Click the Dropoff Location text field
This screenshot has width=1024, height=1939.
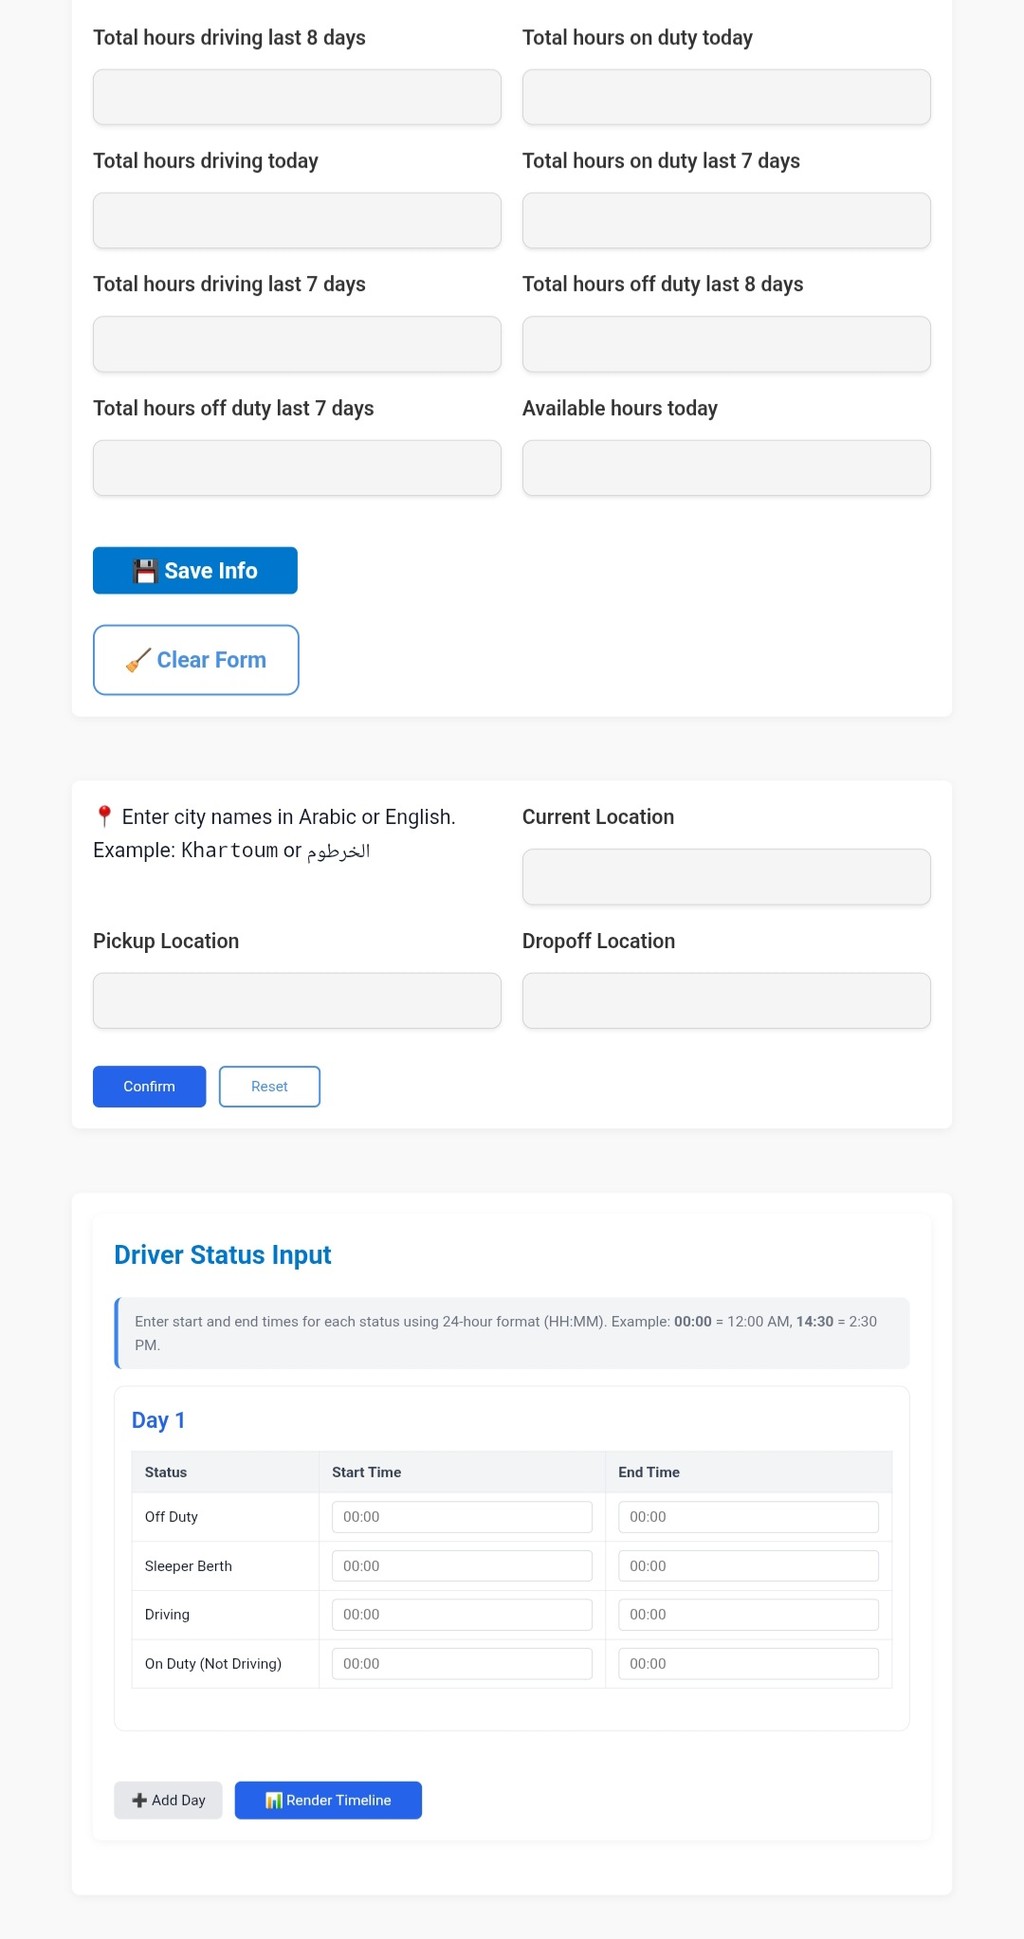click(x=726, y=1001)
